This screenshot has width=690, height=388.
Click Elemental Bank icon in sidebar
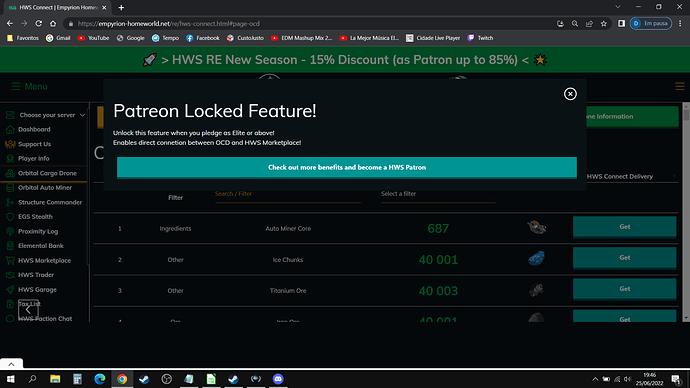(x=10, y=246)
